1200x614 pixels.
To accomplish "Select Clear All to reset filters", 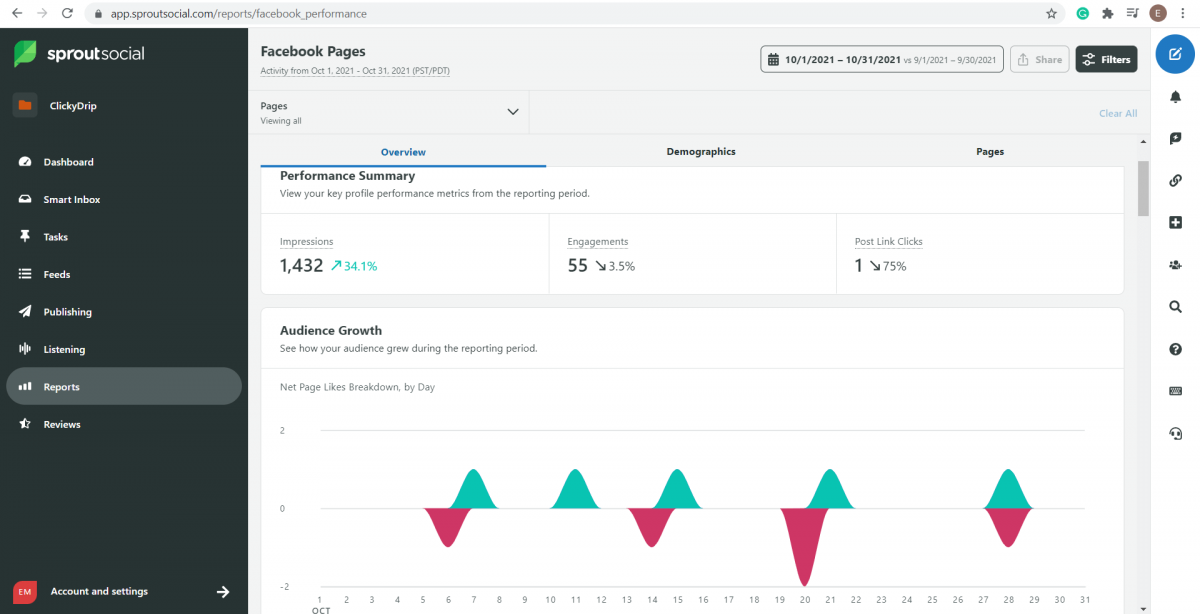I will [1117, 113].
